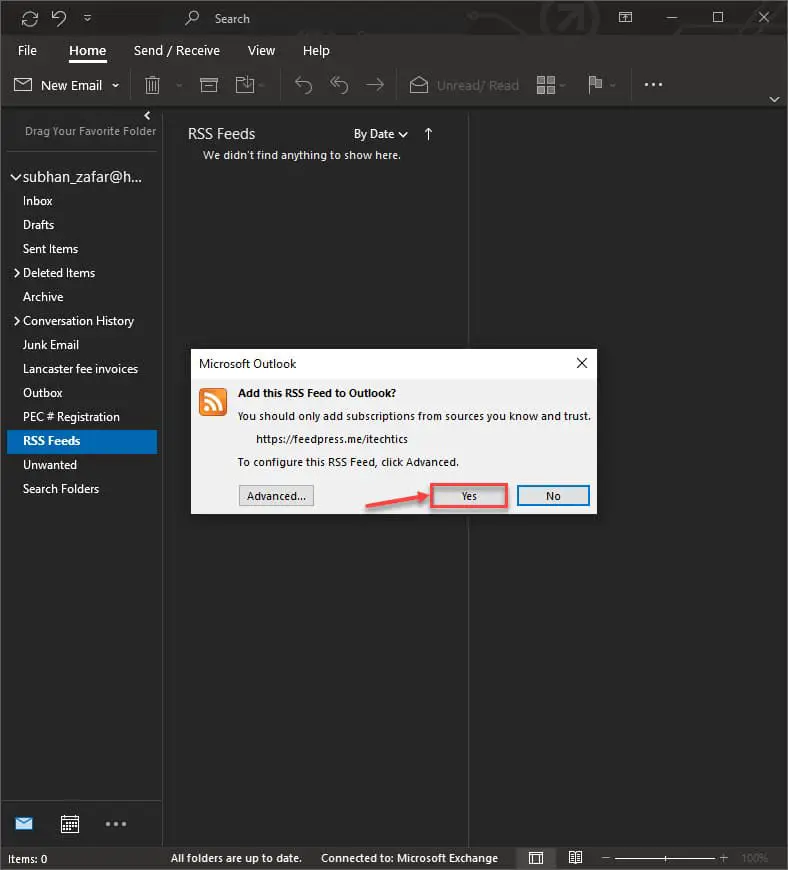Screen dimensions: 788x870
Task: Open the ribbon More commands ellipsis
Action: pos(653,84)
